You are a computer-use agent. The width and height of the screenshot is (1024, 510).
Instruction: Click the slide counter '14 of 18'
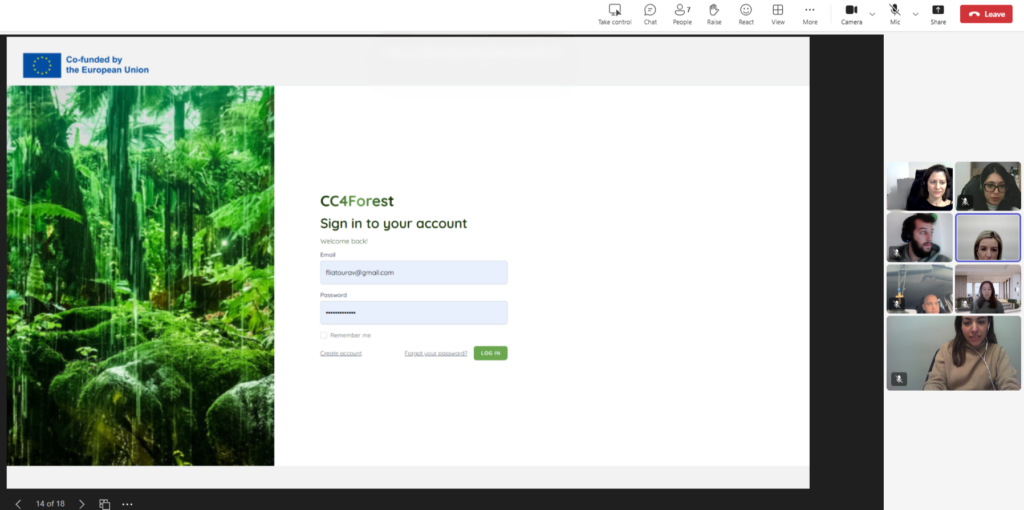50,503
